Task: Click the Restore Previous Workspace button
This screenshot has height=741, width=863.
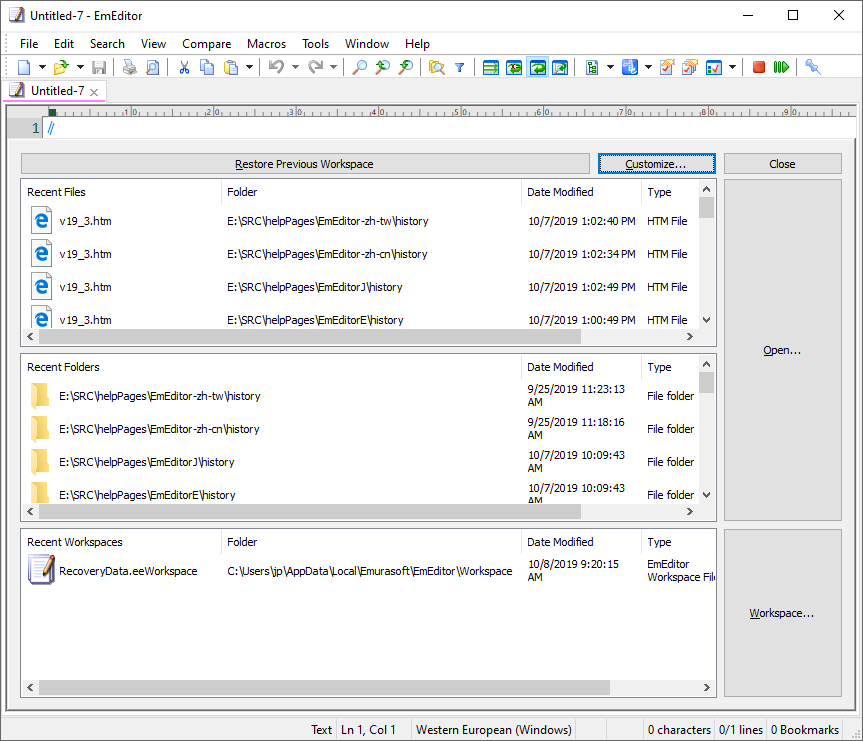Action: (x=304, y=164)
